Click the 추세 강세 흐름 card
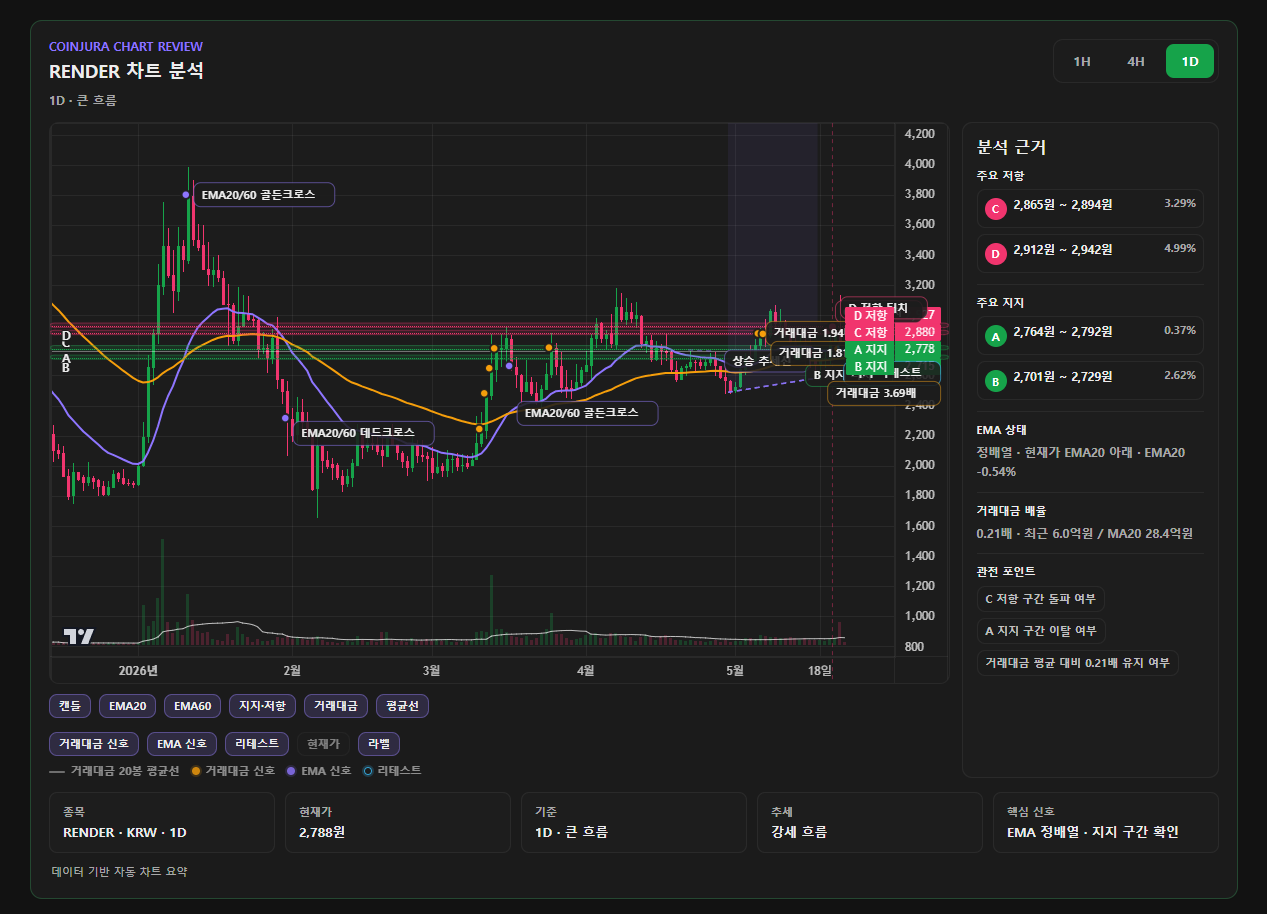This screenshot has width=1267, height=914. tap(870, 822)
